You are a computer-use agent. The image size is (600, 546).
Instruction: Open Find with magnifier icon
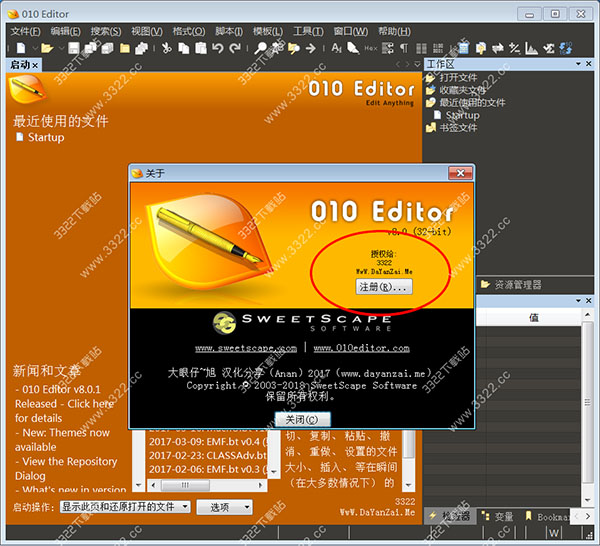click(261, 48)
